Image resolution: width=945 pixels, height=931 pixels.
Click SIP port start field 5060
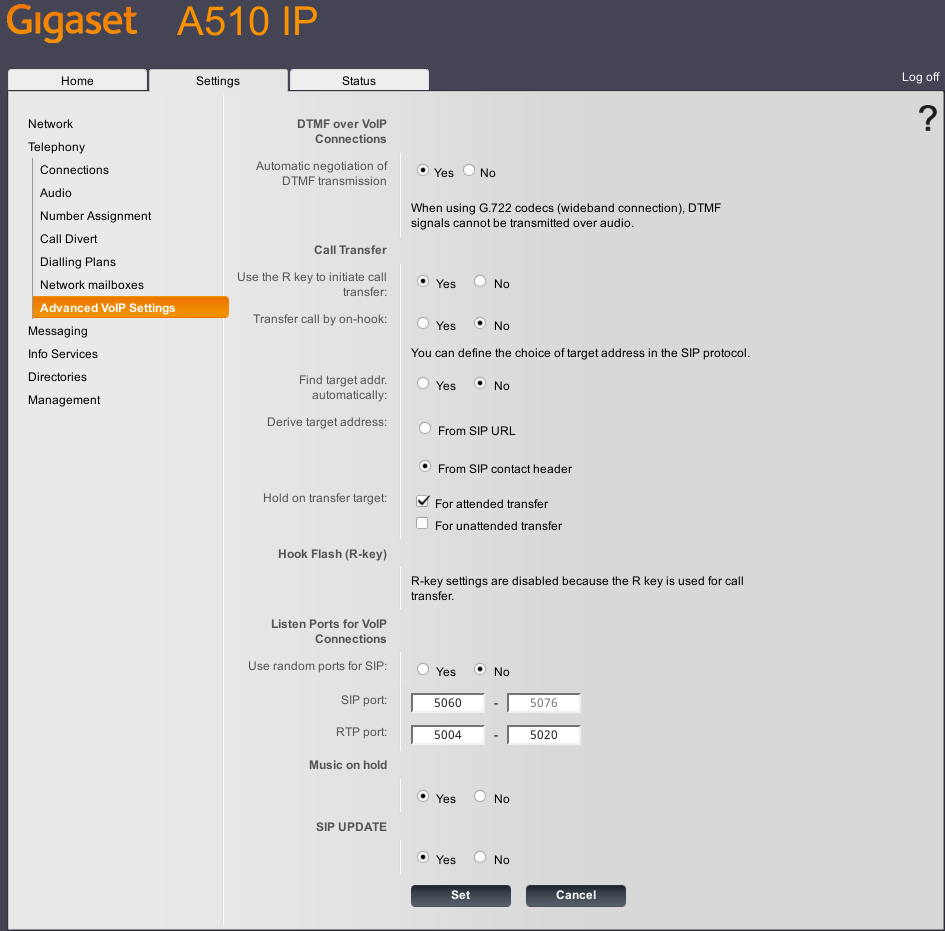click(x=448, y=703)
